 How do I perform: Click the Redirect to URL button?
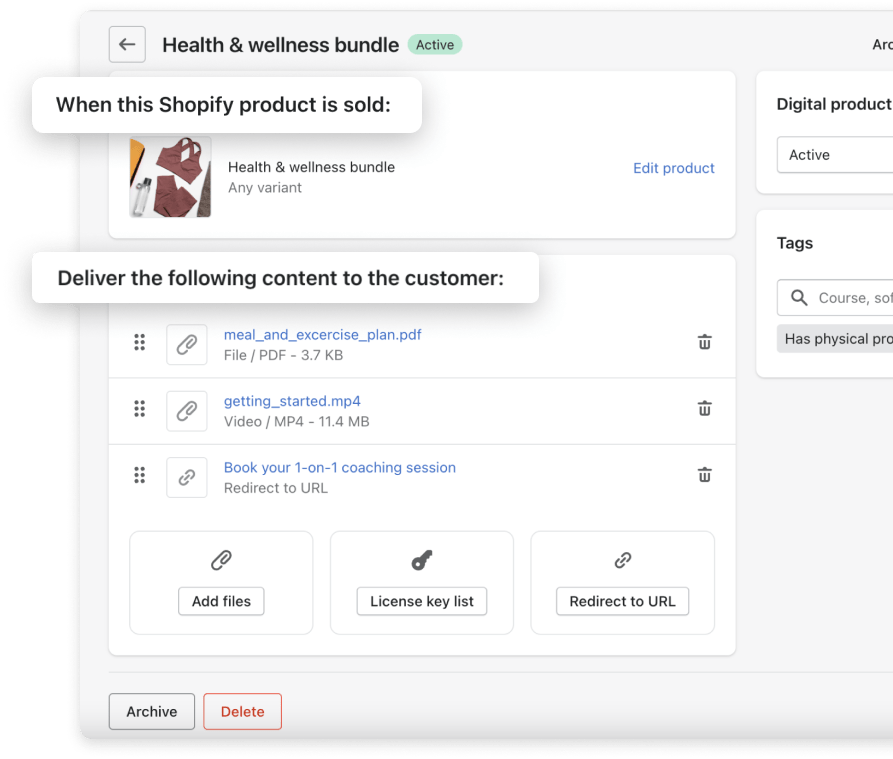pyautogui.click(x=622, y=601)
